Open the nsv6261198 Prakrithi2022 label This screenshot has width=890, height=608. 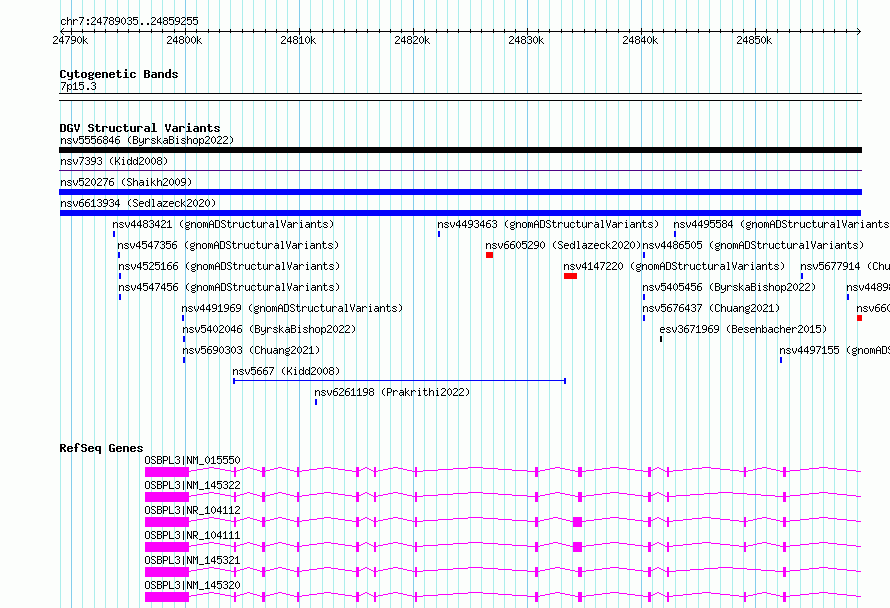click(392, 392)
